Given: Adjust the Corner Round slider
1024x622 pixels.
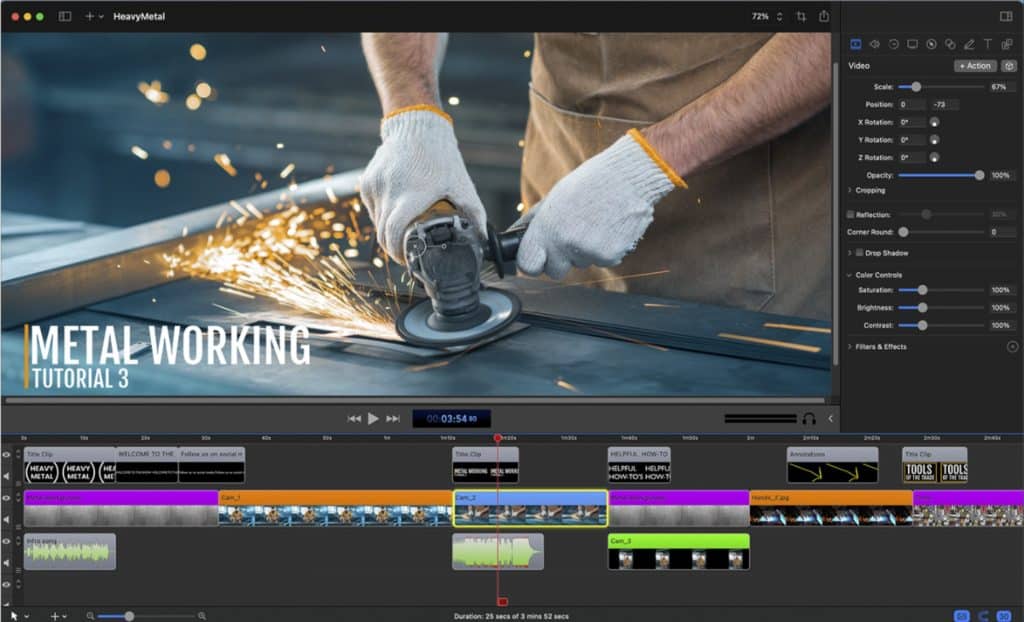Looking at the screenshot, I should [x=940, y=232].
